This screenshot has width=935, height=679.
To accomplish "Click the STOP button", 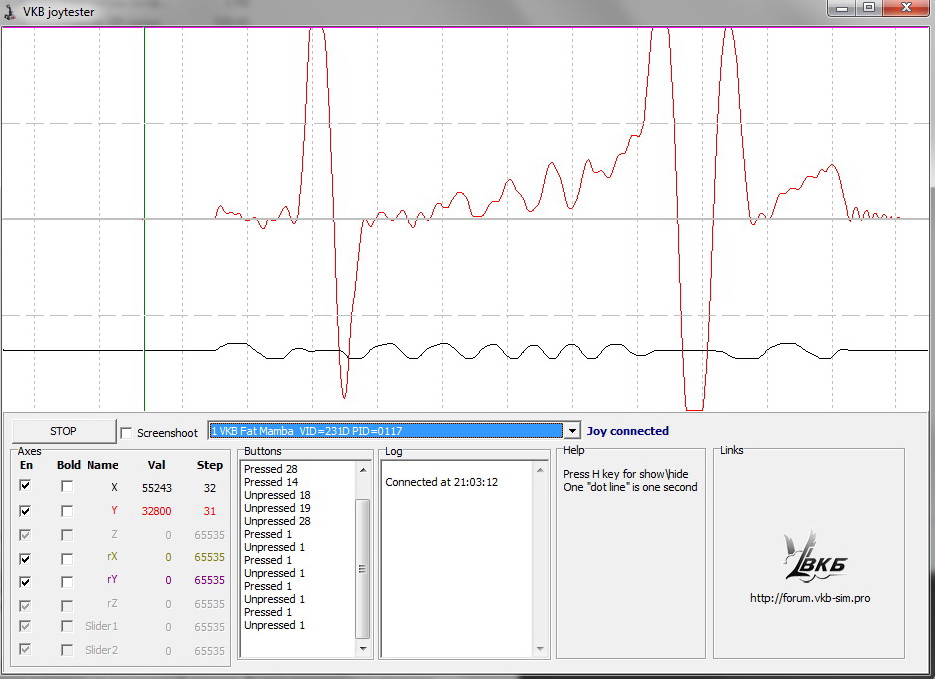I will tap(63, 431).
